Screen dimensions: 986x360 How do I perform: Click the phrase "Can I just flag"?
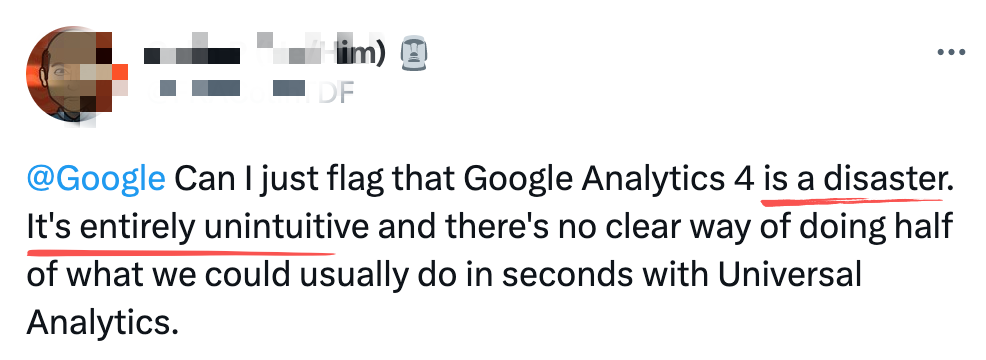click(279, 181)
